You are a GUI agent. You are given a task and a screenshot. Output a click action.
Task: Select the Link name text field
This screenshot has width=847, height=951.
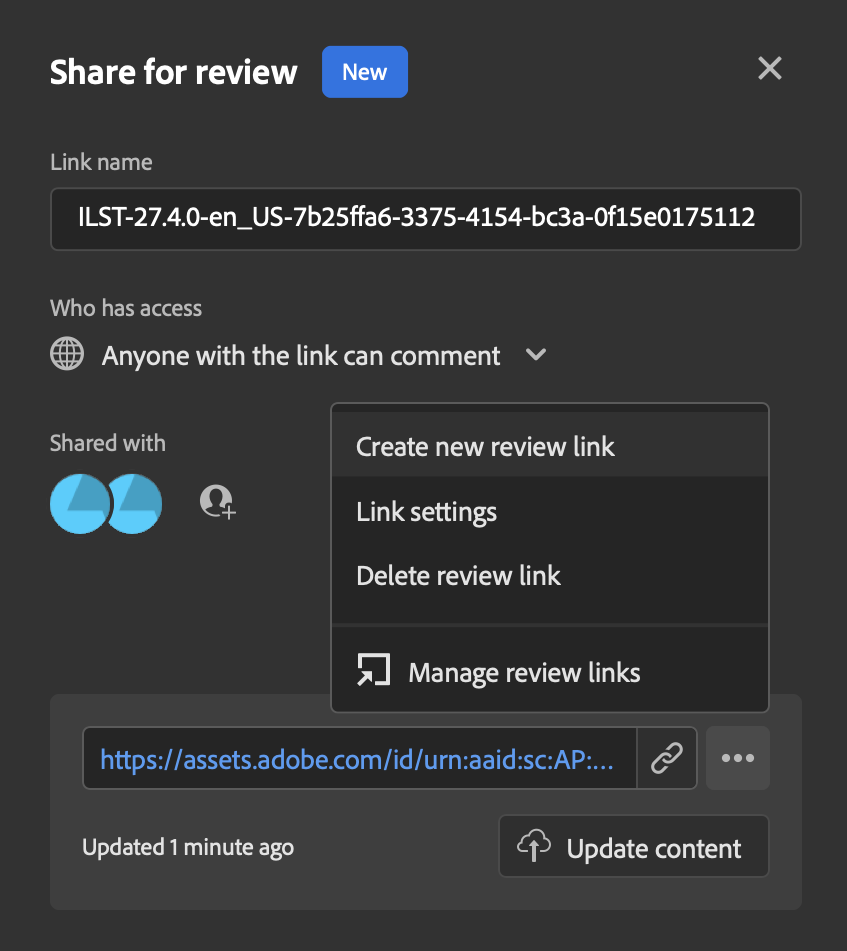pos(425,218)
